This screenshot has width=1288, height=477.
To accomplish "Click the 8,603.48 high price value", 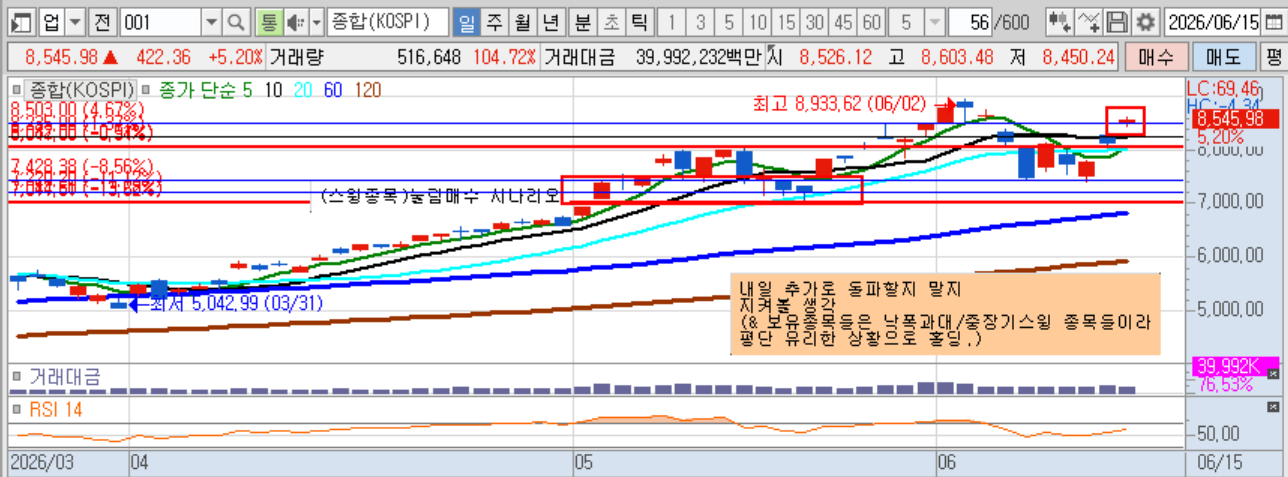I will click(x=957, y=58).
